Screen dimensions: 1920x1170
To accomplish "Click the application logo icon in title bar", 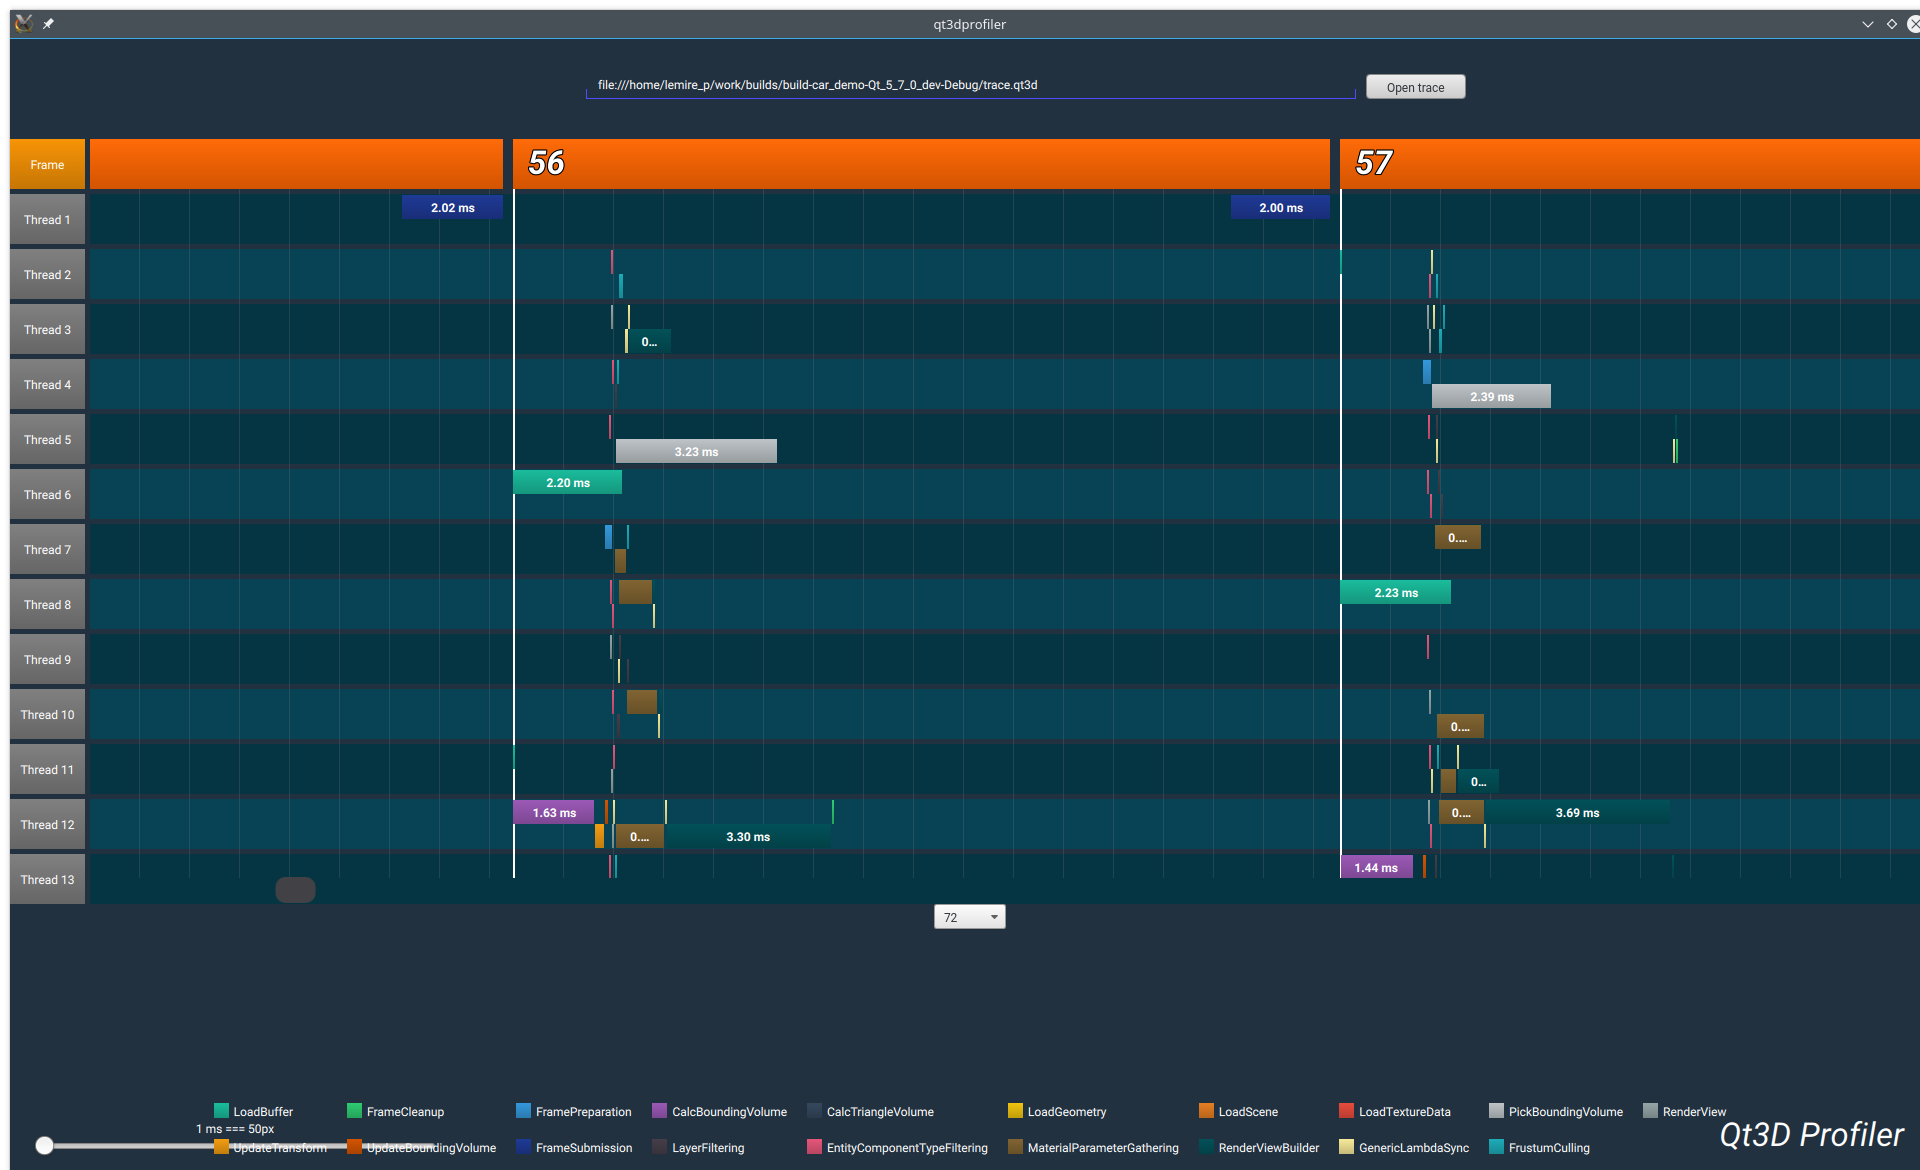I will (x=23, y=23).
